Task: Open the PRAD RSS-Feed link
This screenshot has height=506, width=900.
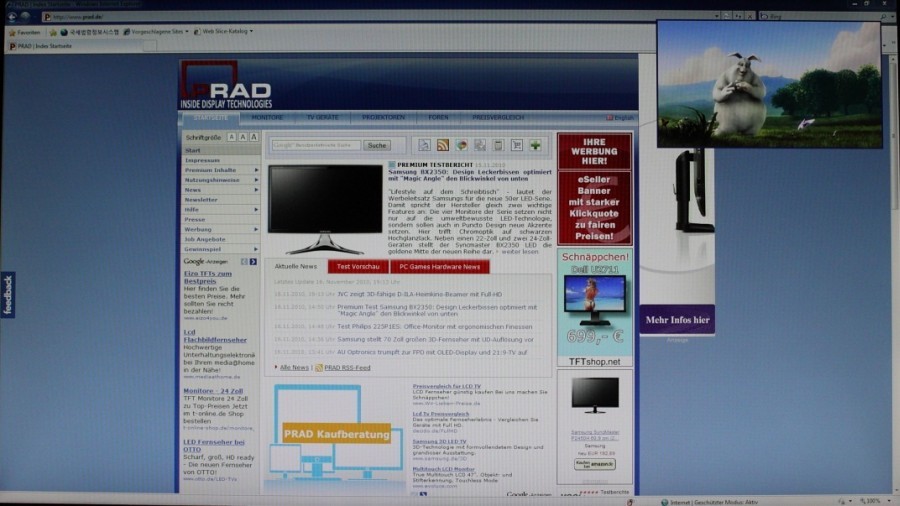Action: 347,367
